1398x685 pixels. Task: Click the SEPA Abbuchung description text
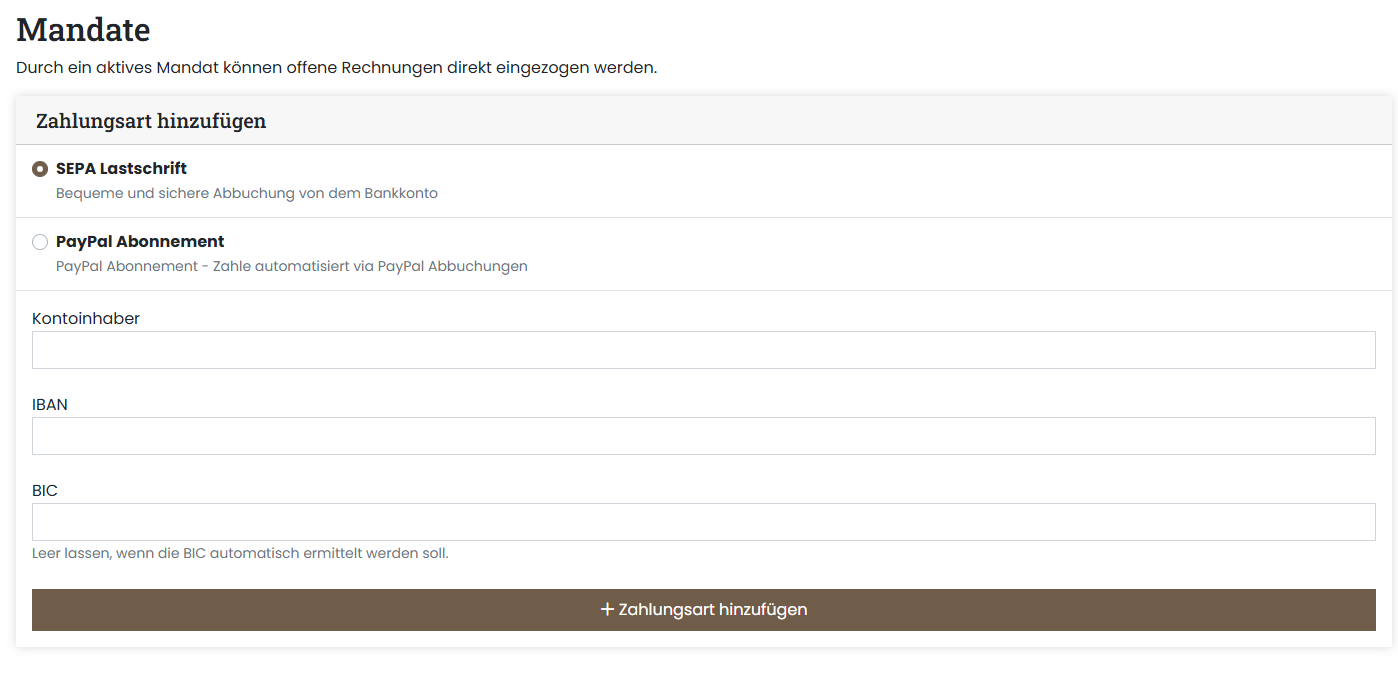coord(247,192)
